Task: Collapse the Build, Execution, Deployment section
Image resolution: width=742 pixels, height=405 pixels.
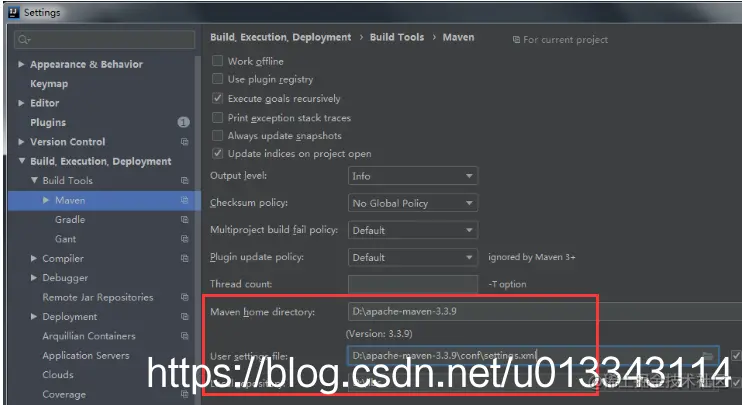Action: (x=22, y=161)
